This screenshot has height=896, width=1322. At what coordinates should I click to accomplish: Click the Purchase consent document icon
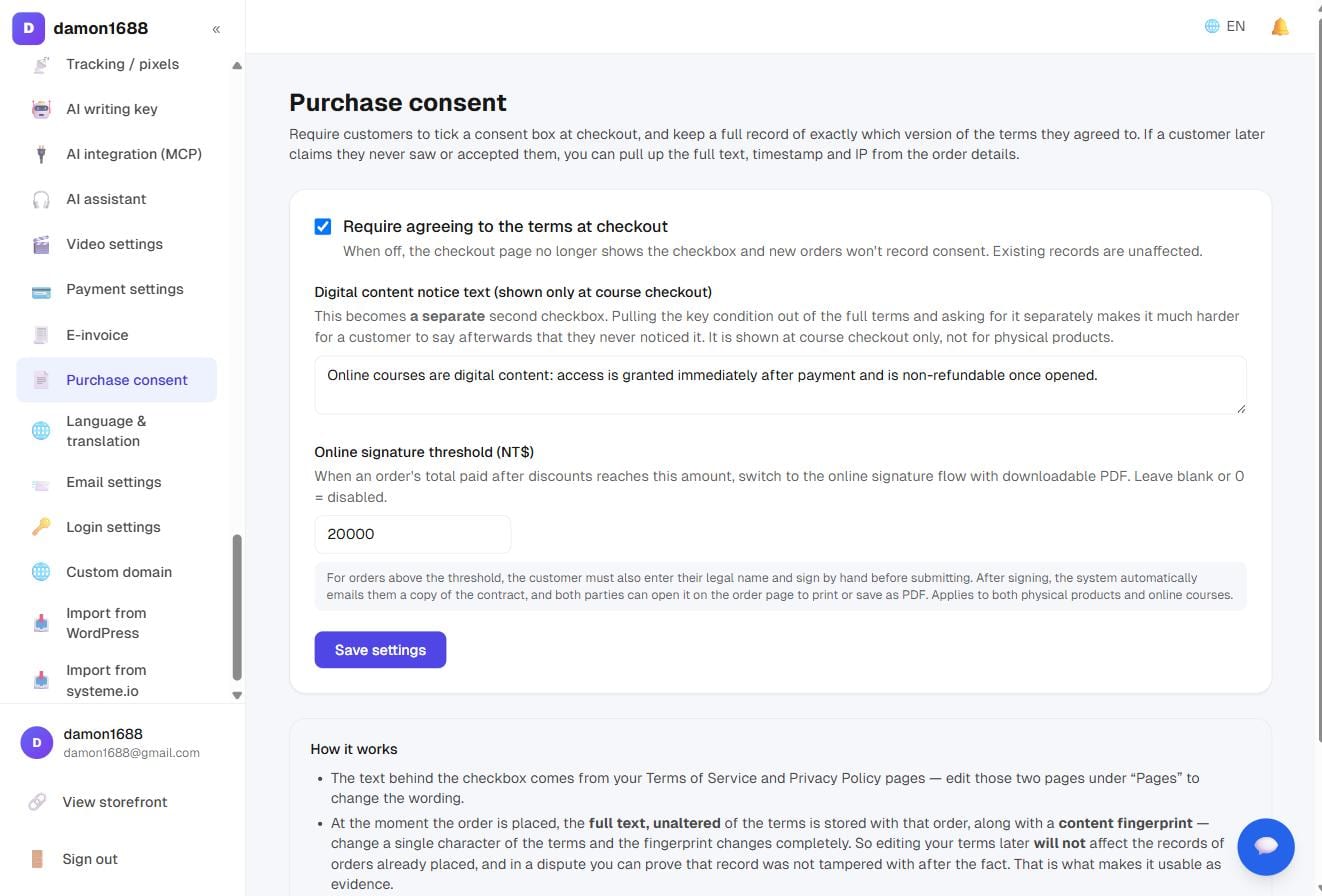coord(41,380)
